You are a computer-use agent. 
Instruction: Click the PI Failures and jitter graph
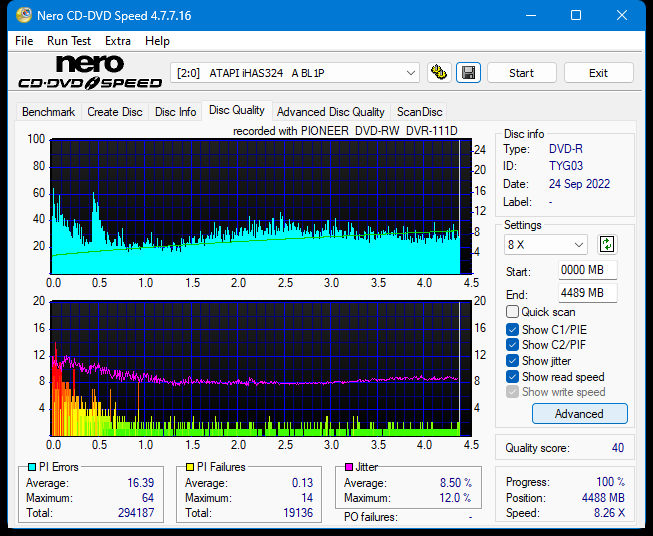click(261, 369)
